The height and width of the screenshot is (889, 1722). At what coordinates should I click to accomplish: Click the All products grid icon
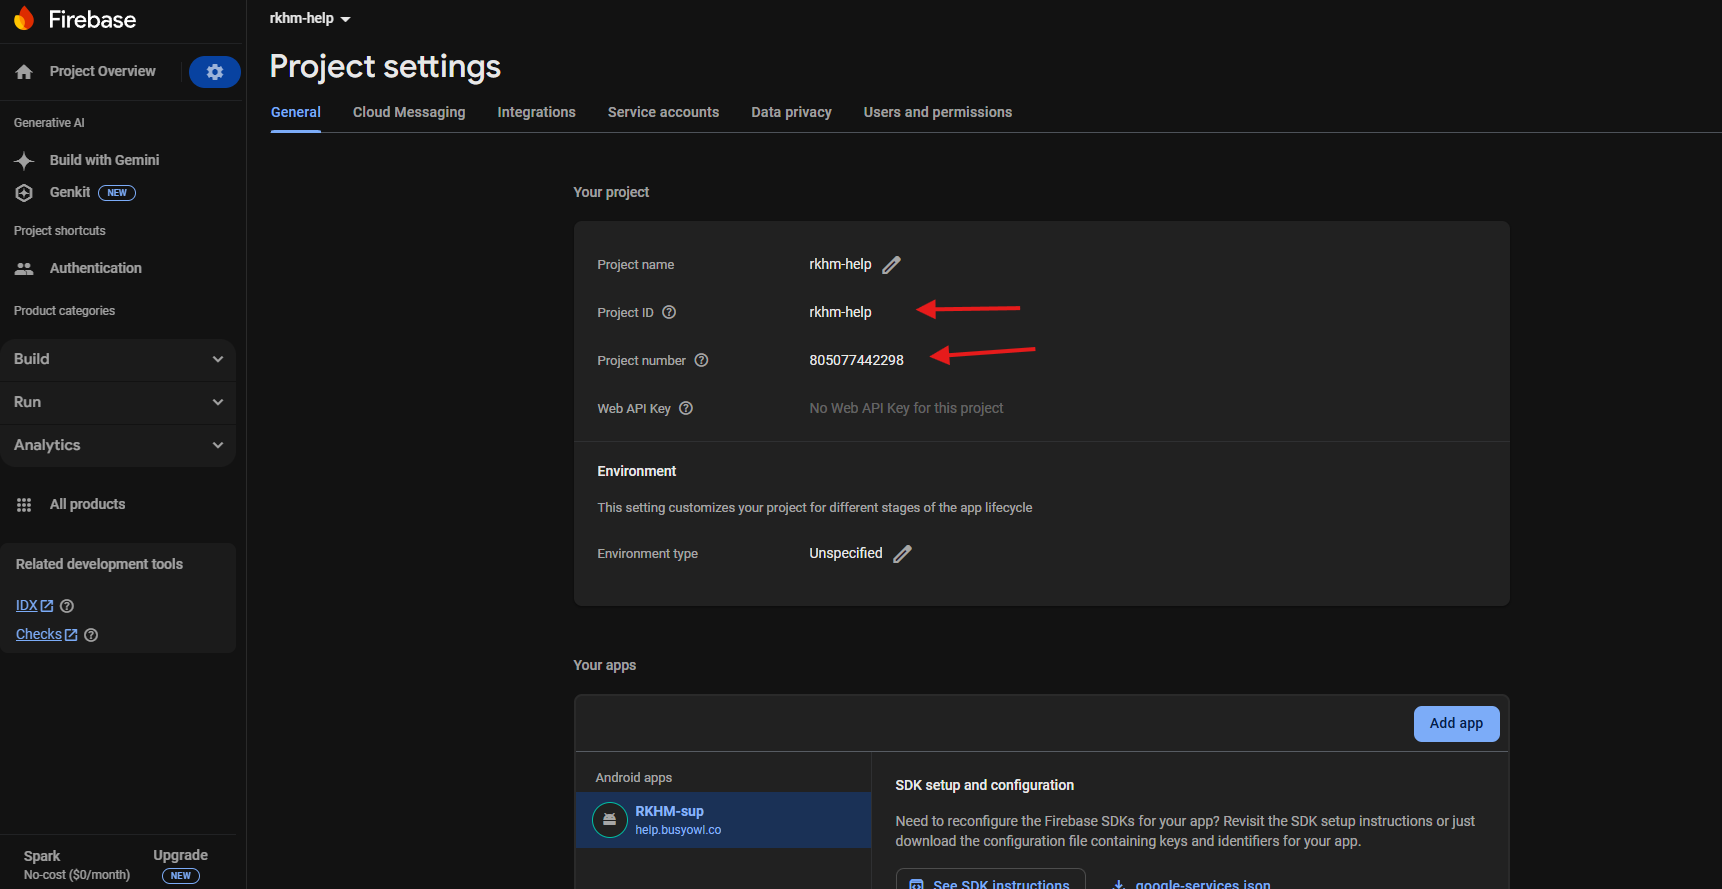coord(24,505)
